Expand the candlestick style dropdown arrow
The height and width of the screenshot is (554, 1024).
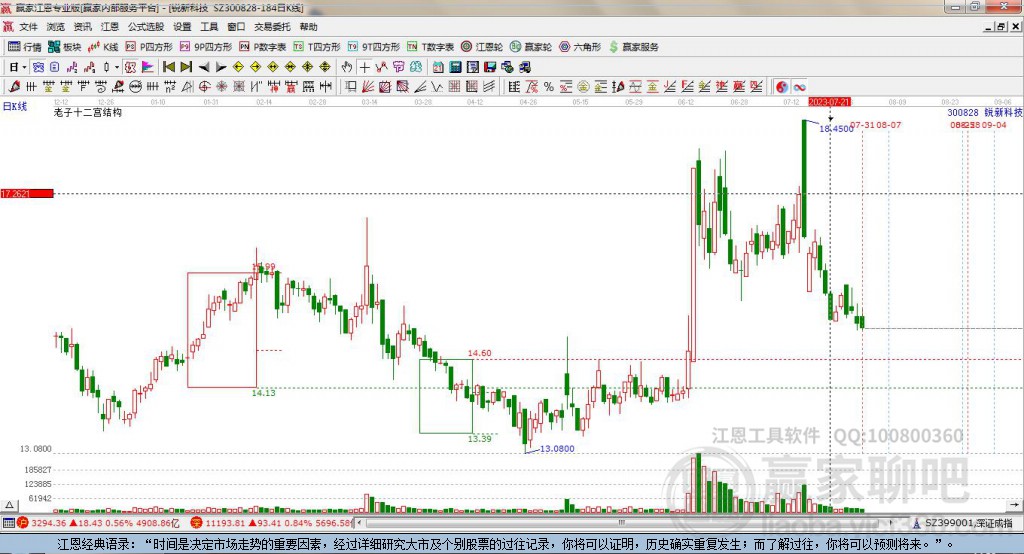[x=117, y=67]
